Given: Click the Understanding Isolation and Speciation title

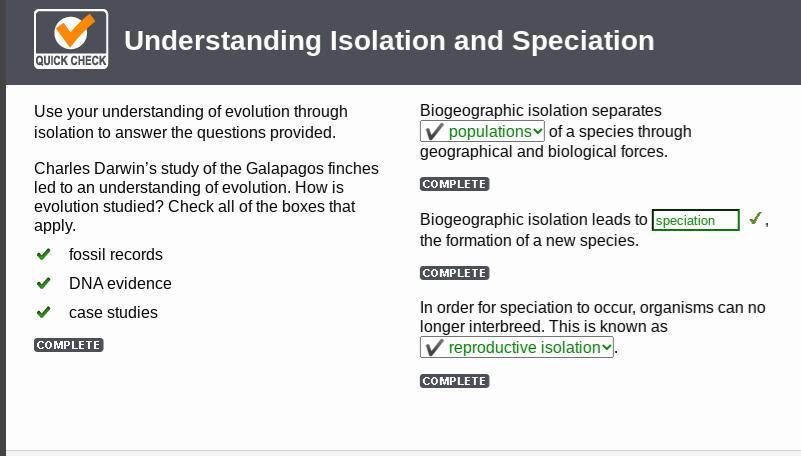Looking at the screenshot, I should tap(389, 41).
